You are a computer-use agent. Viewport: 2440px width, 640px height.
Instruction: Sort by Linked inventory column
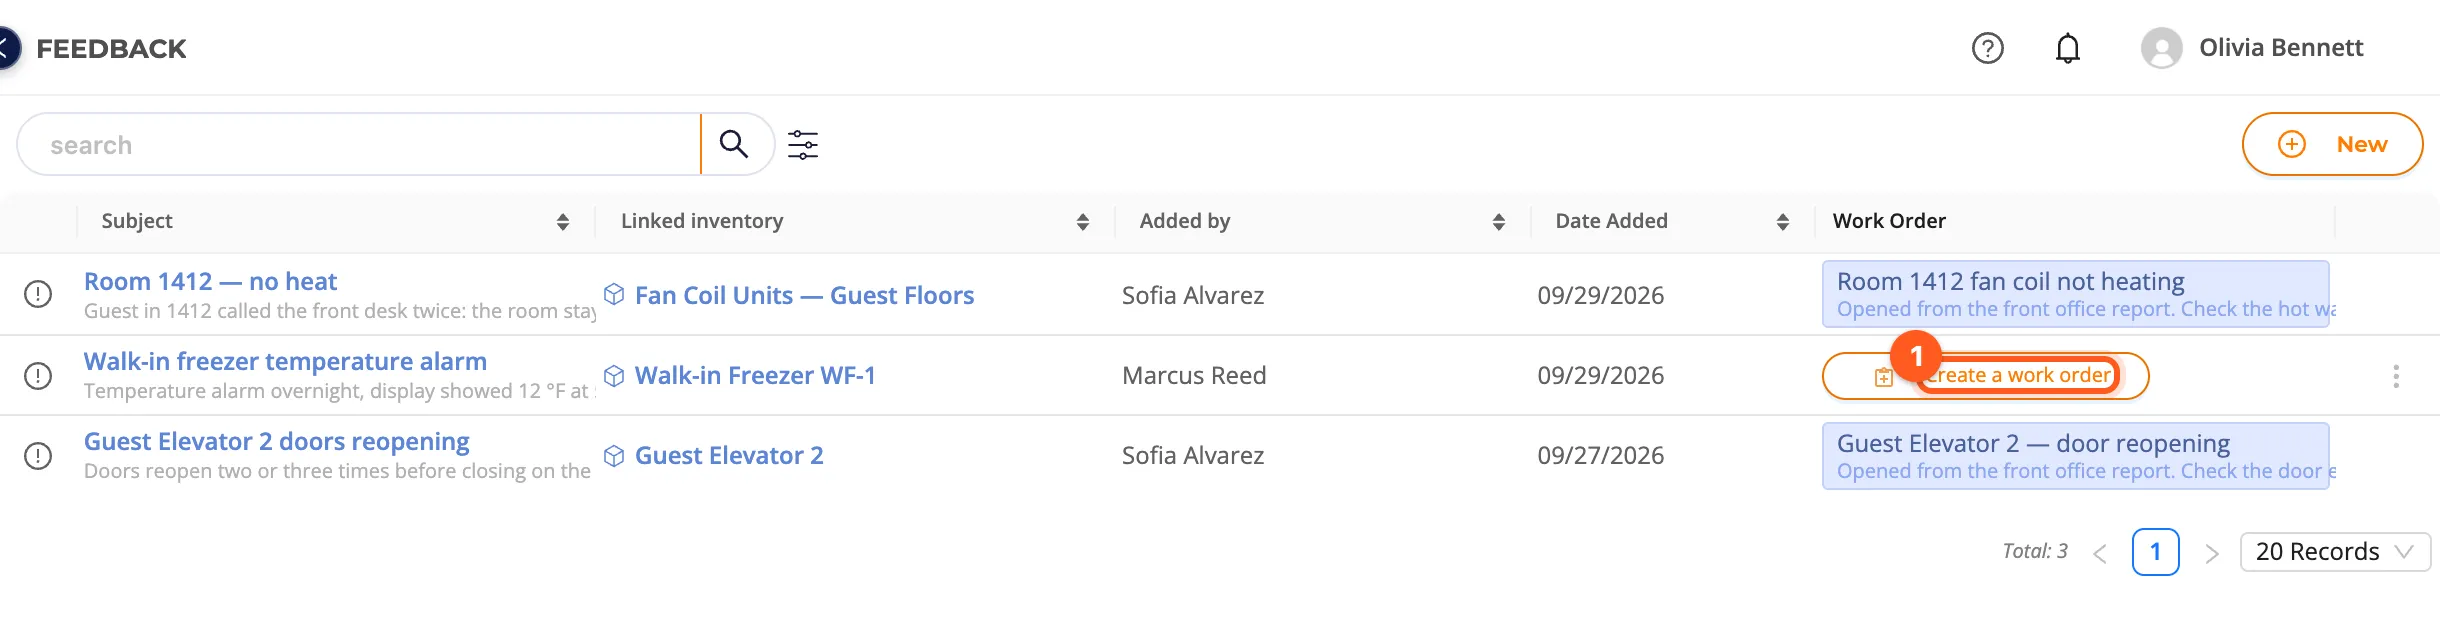point(1082,222)
